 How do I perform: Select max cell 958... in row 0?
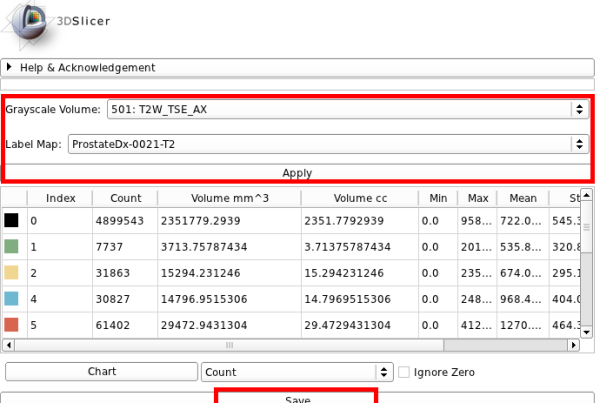(x=477, y=220)
